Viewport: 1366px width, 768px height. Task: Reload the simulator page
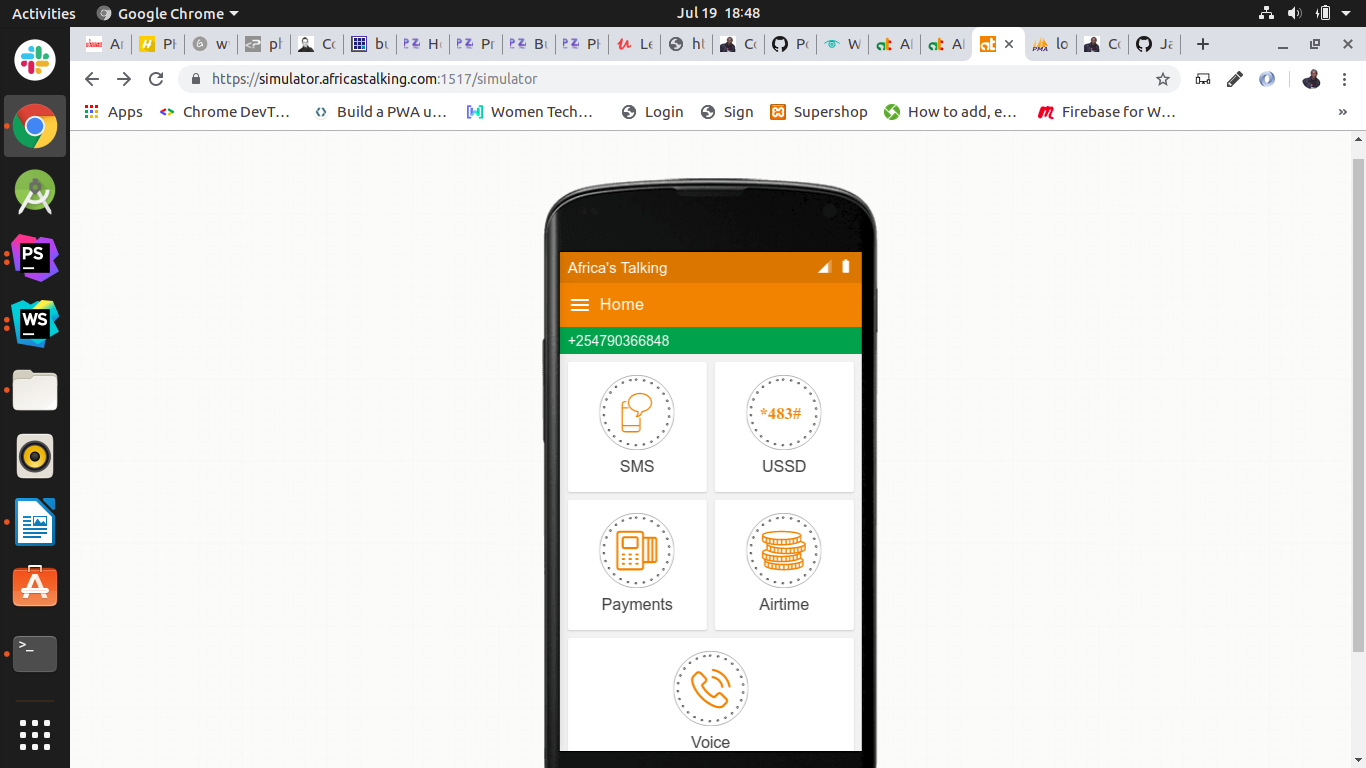click(x=156, y=79)
